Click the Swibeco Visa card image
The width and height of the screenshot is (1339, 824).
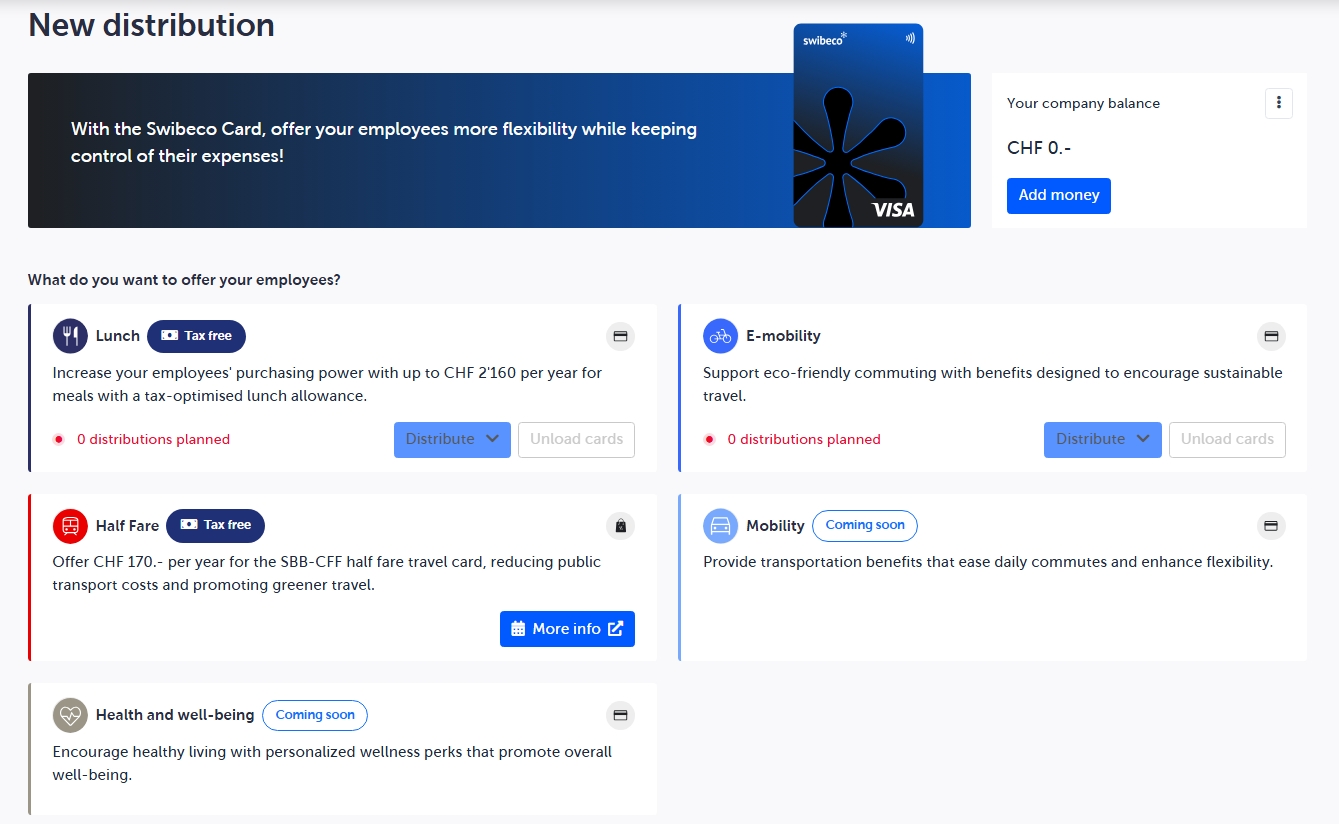(858, 126)
